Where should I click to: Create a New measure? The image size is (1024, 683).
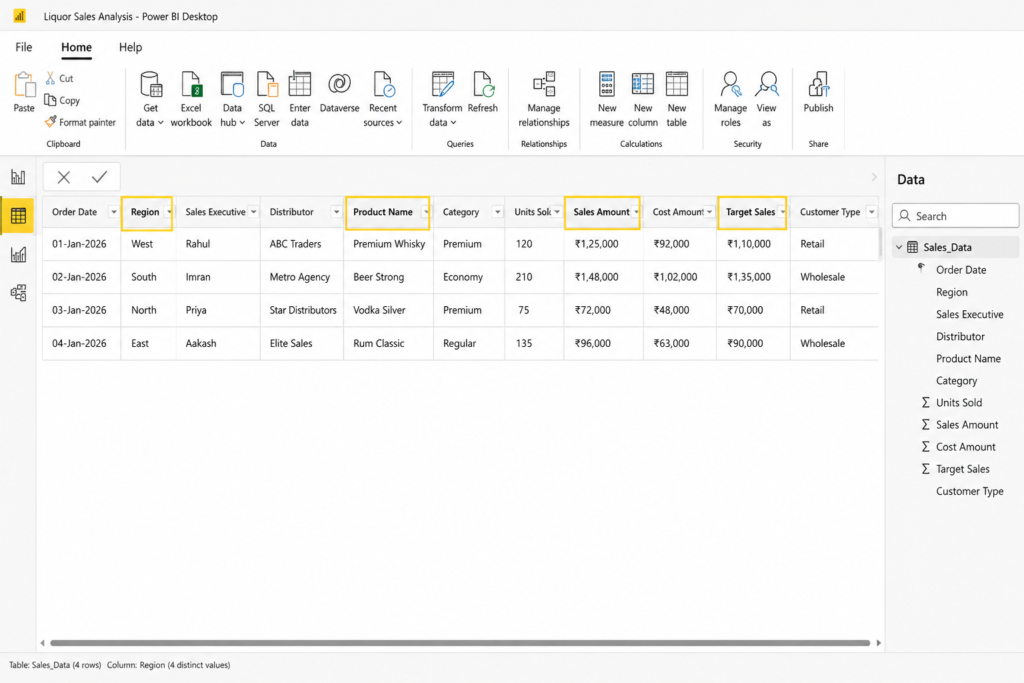607,99
